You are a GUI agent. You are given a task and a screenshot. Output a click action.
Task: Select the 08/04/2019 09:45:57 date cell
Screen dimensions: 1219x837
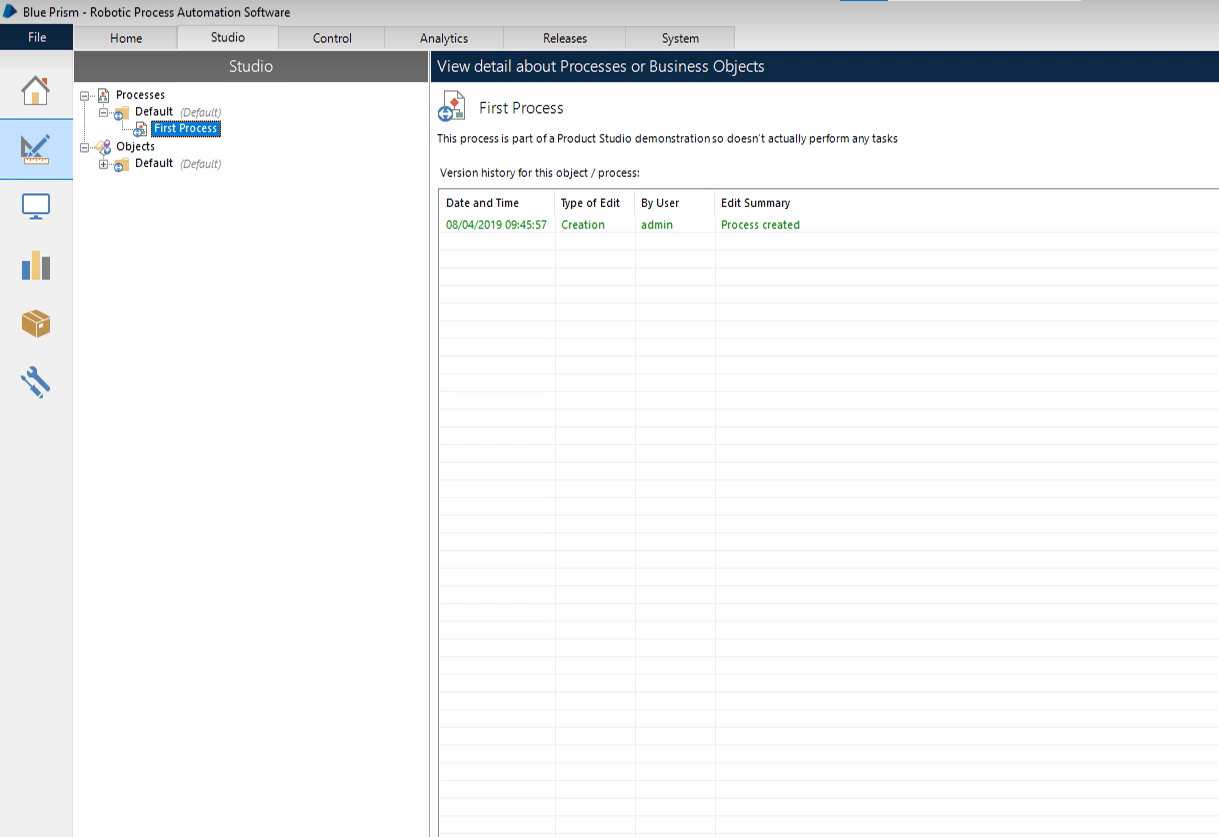tap(496, 225)
